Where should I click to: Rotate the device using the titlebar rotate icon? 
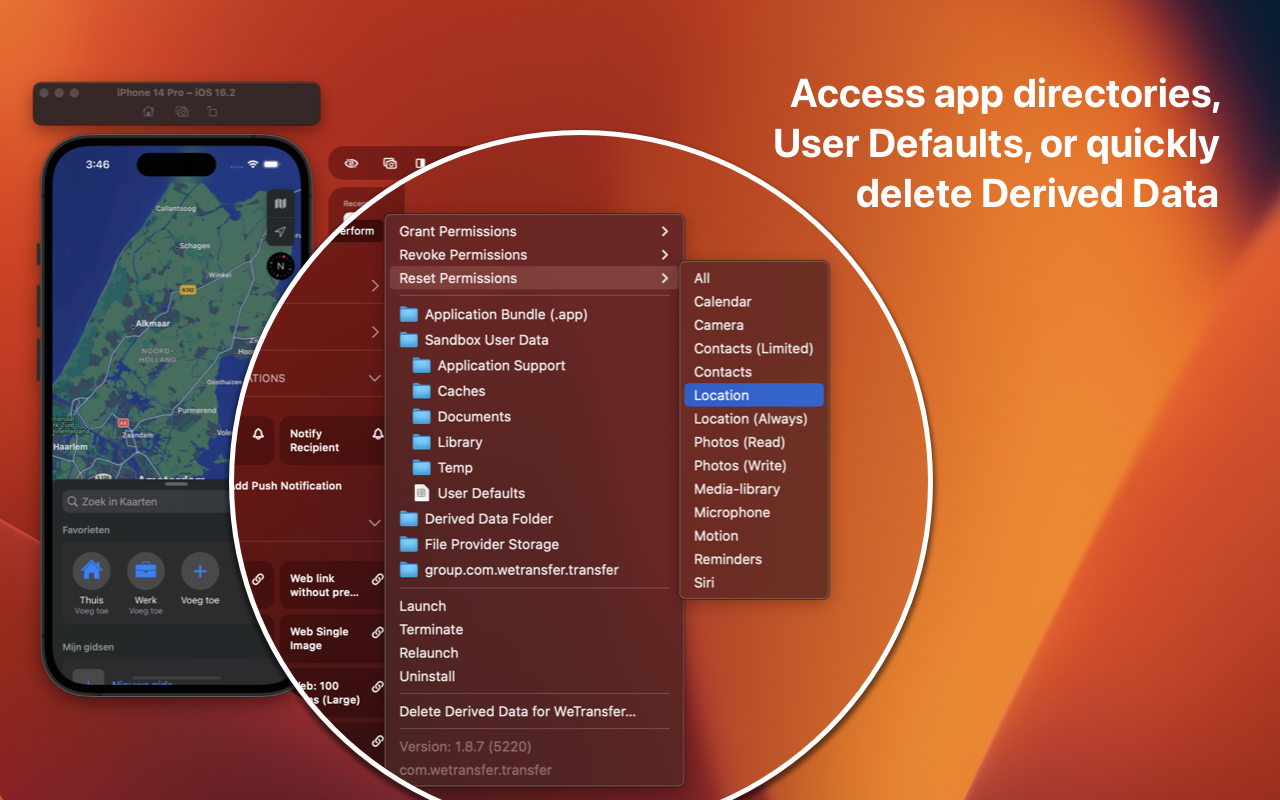click(x=212, y=112)
